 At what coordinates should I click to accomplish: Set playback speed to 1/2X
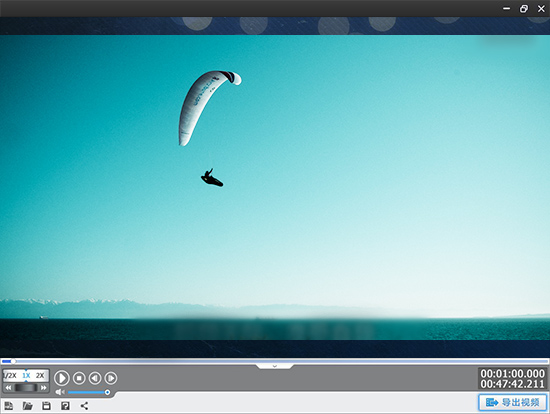[x=10, y=376]
